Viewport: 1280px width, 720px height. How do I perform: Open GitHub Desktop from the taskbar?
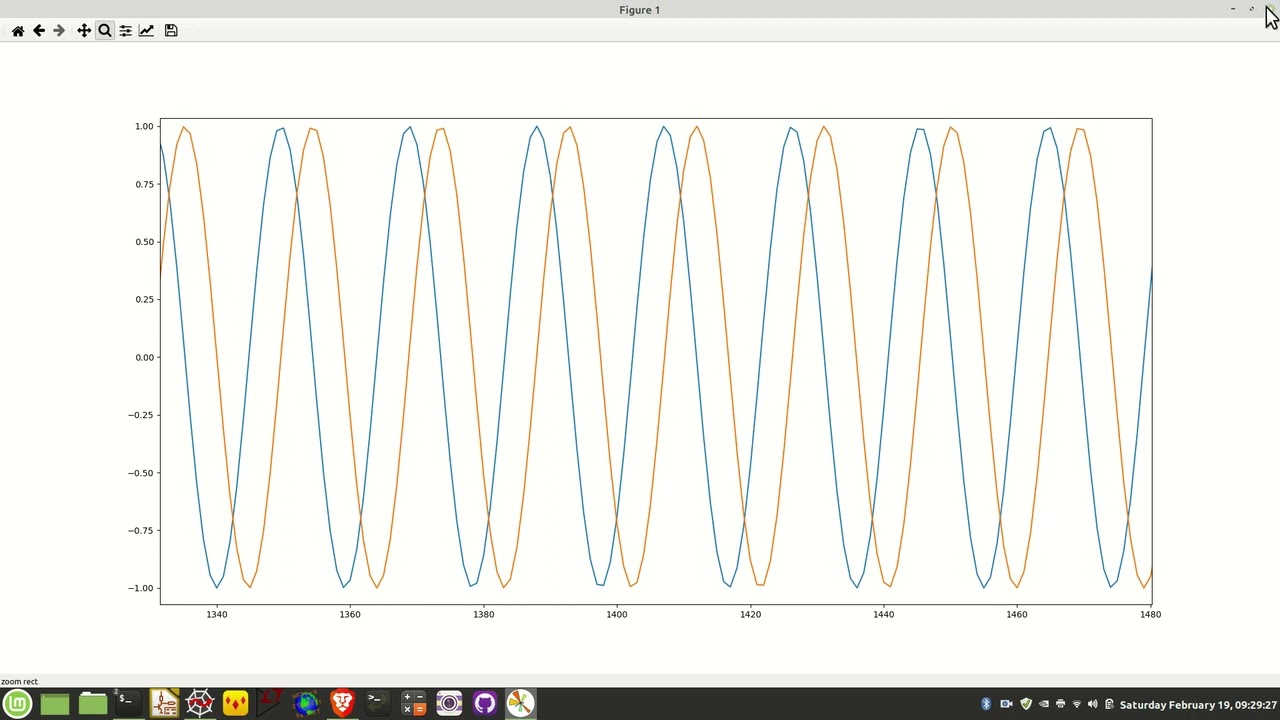tap(484, 704)
